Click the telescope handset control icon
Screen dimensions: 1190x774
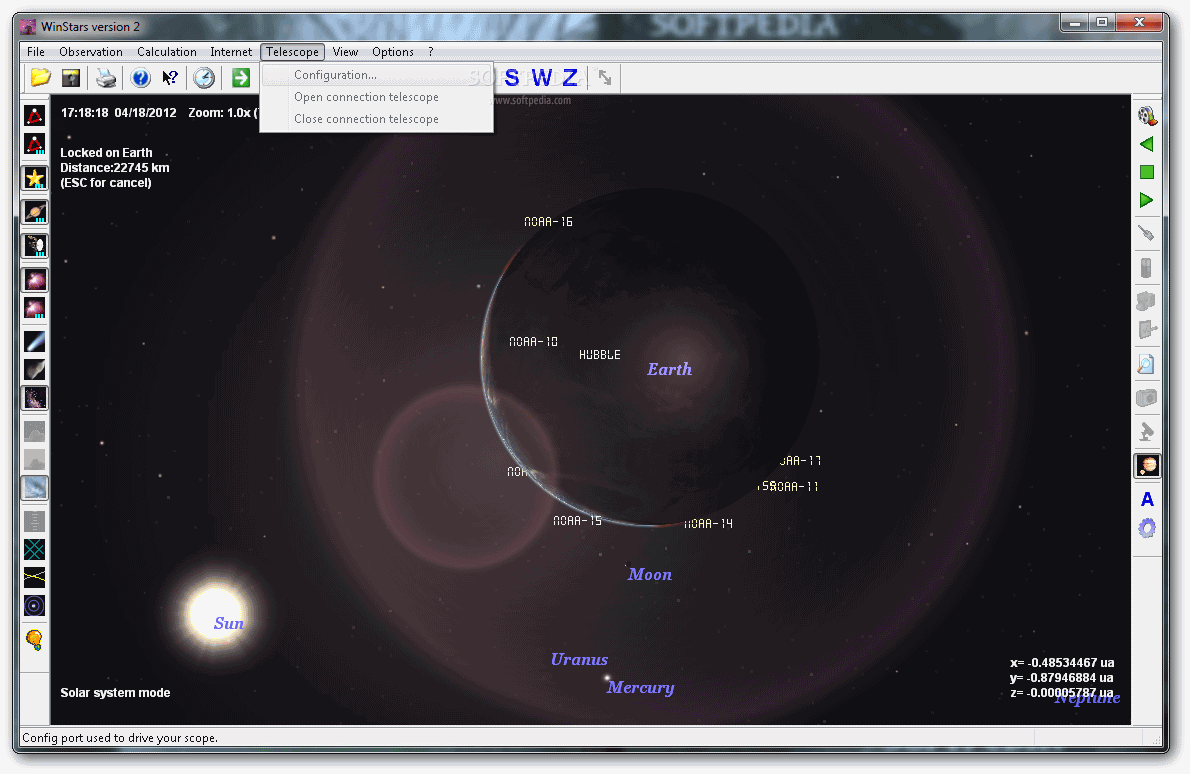tap(1147, 234)
